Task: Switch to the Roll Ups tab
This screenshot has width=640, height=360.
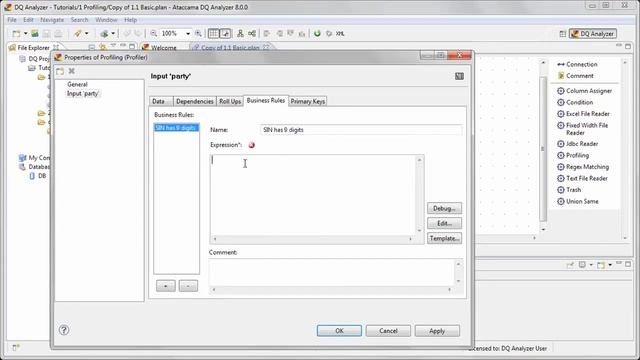Action: [230, 101]
